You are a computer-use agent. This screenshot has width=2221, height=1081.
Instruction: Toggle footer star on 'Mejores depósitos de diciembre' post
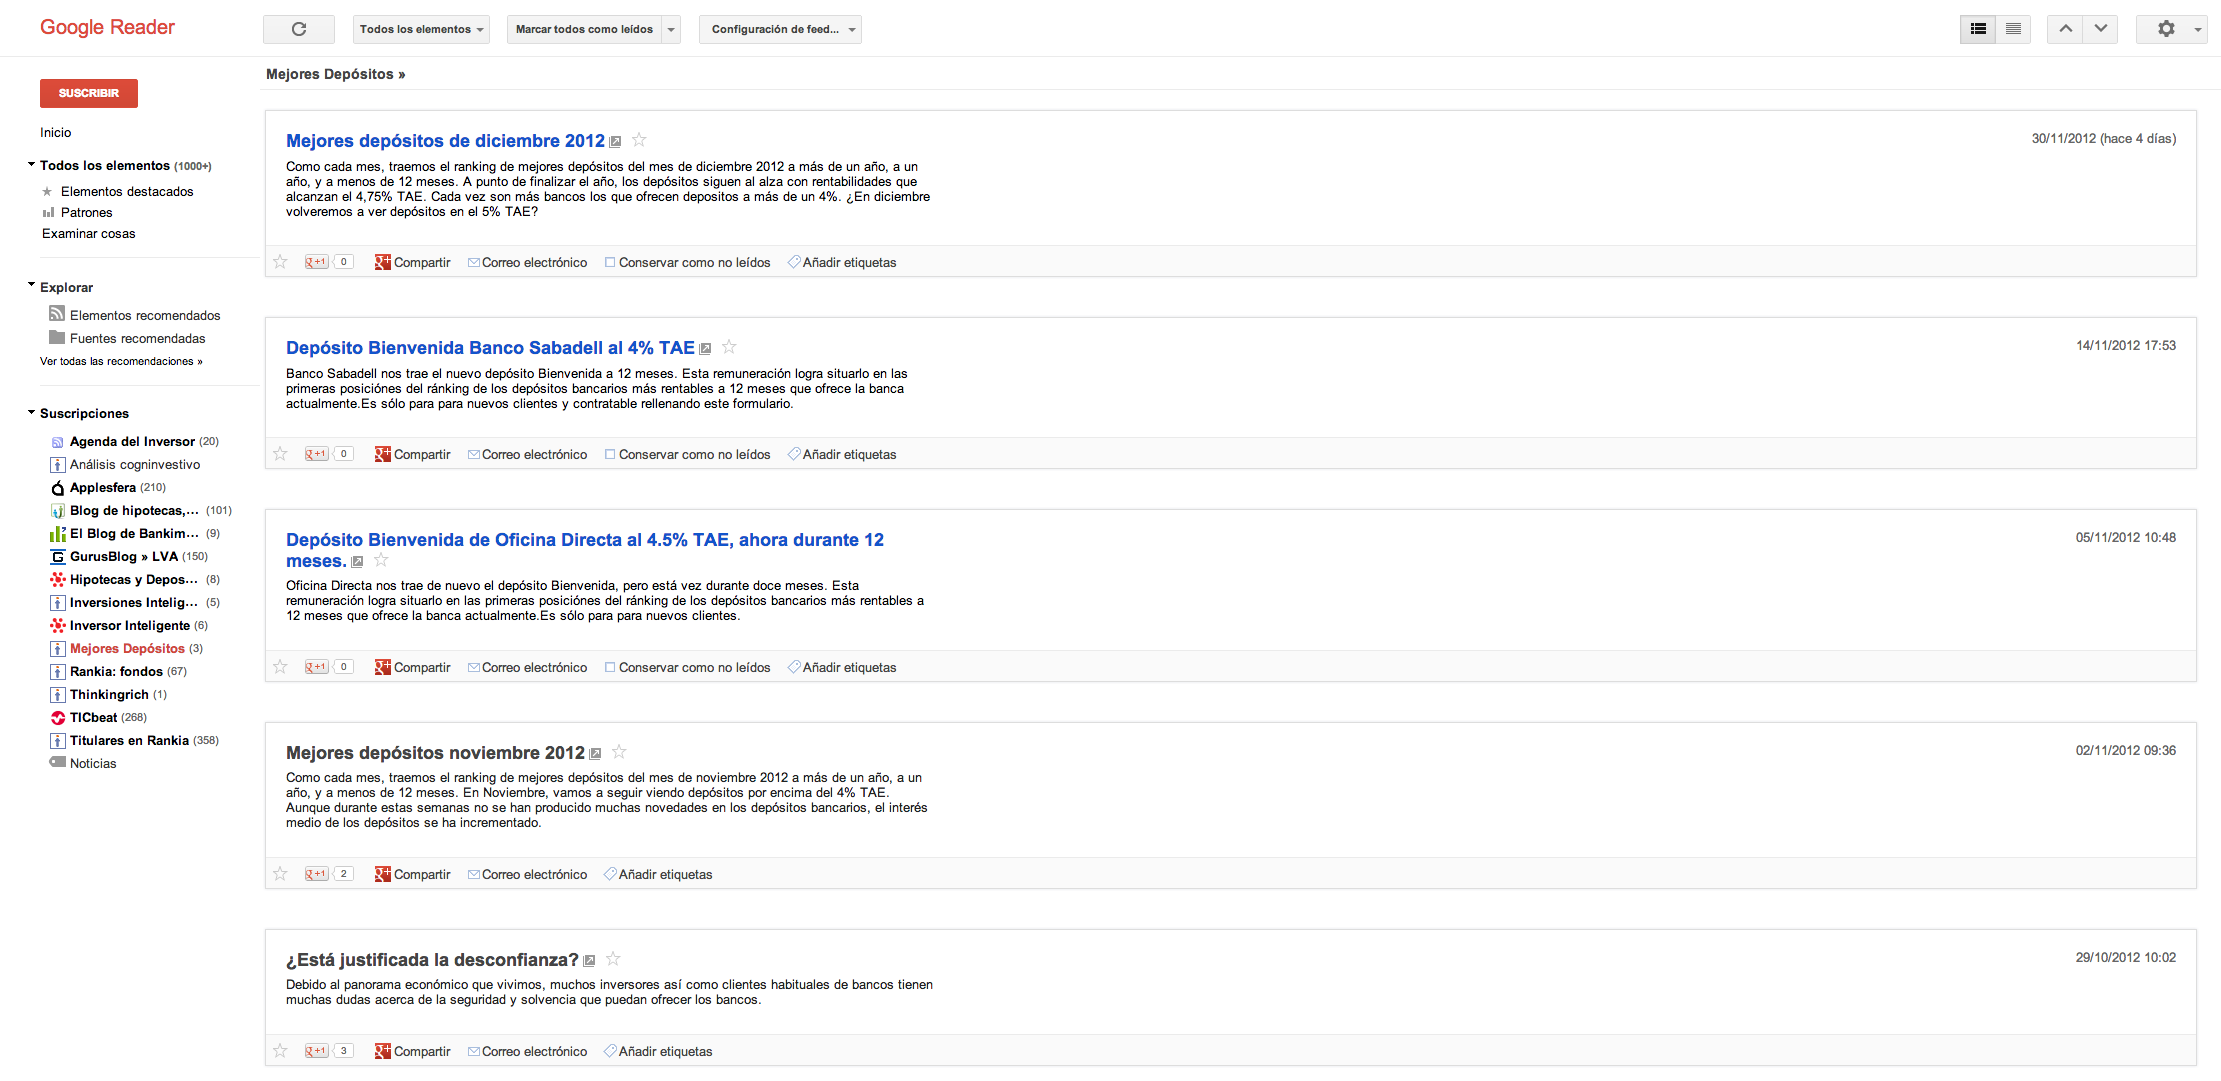point(281,262)
